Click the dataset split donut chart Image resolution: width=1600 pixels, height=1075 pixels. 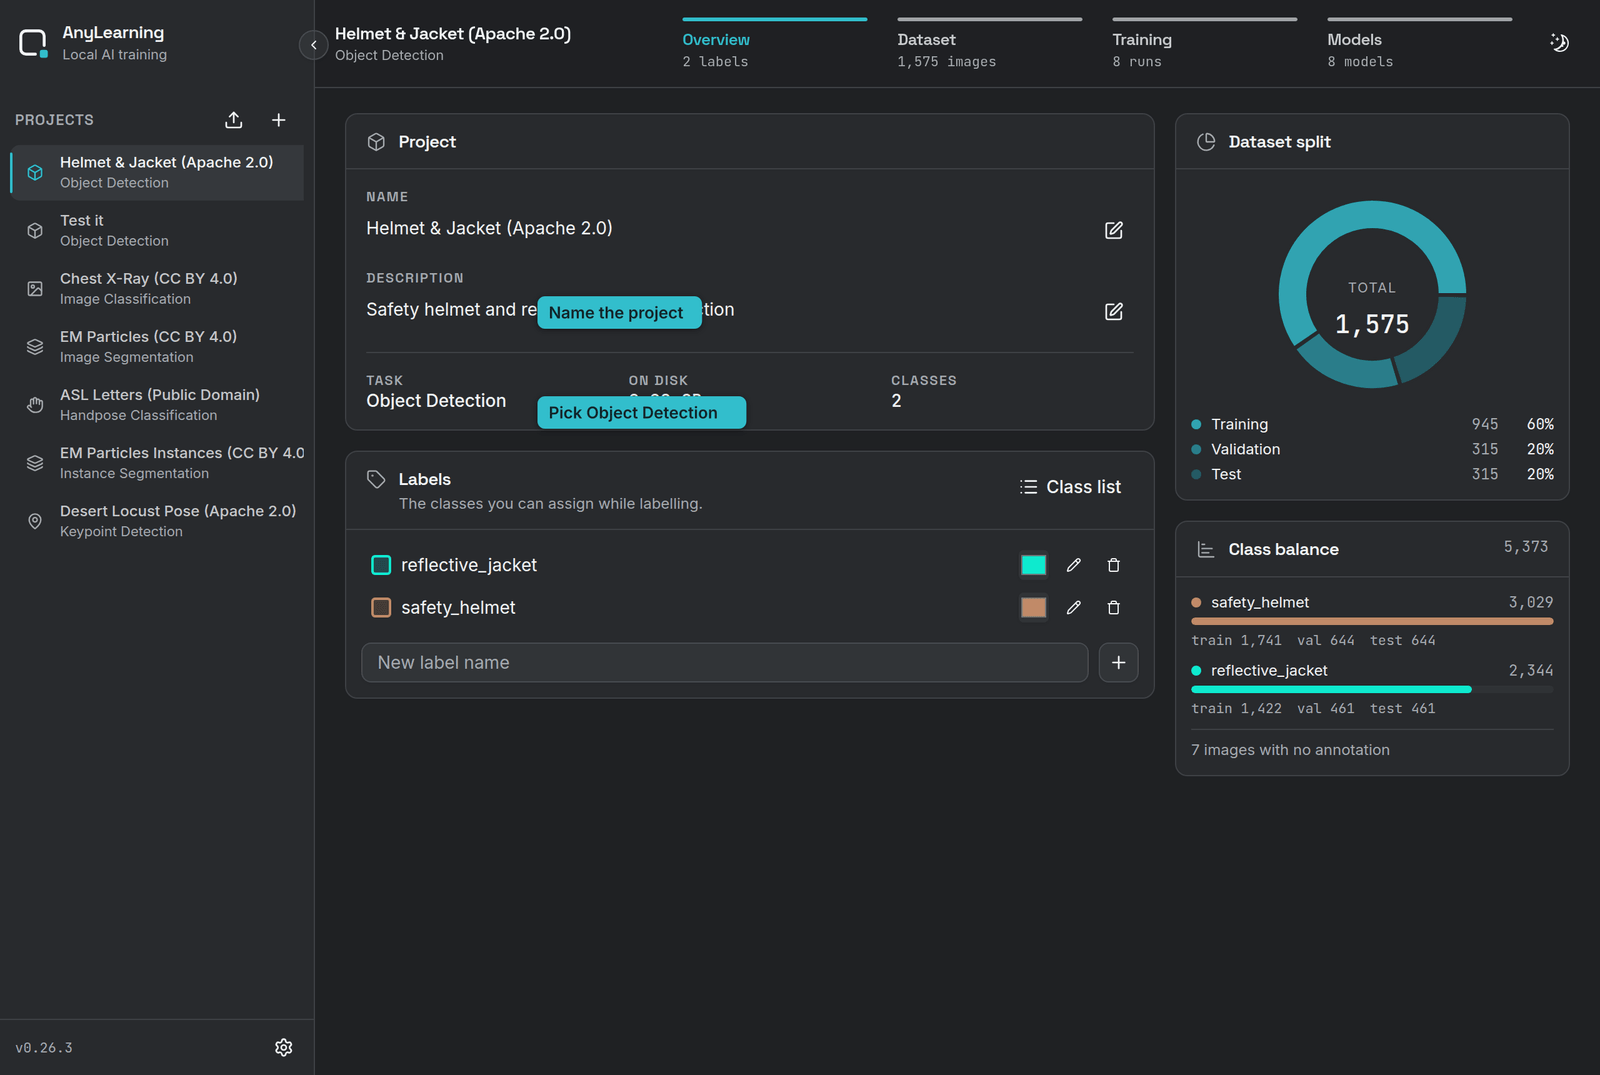(x=1372, y=294)
